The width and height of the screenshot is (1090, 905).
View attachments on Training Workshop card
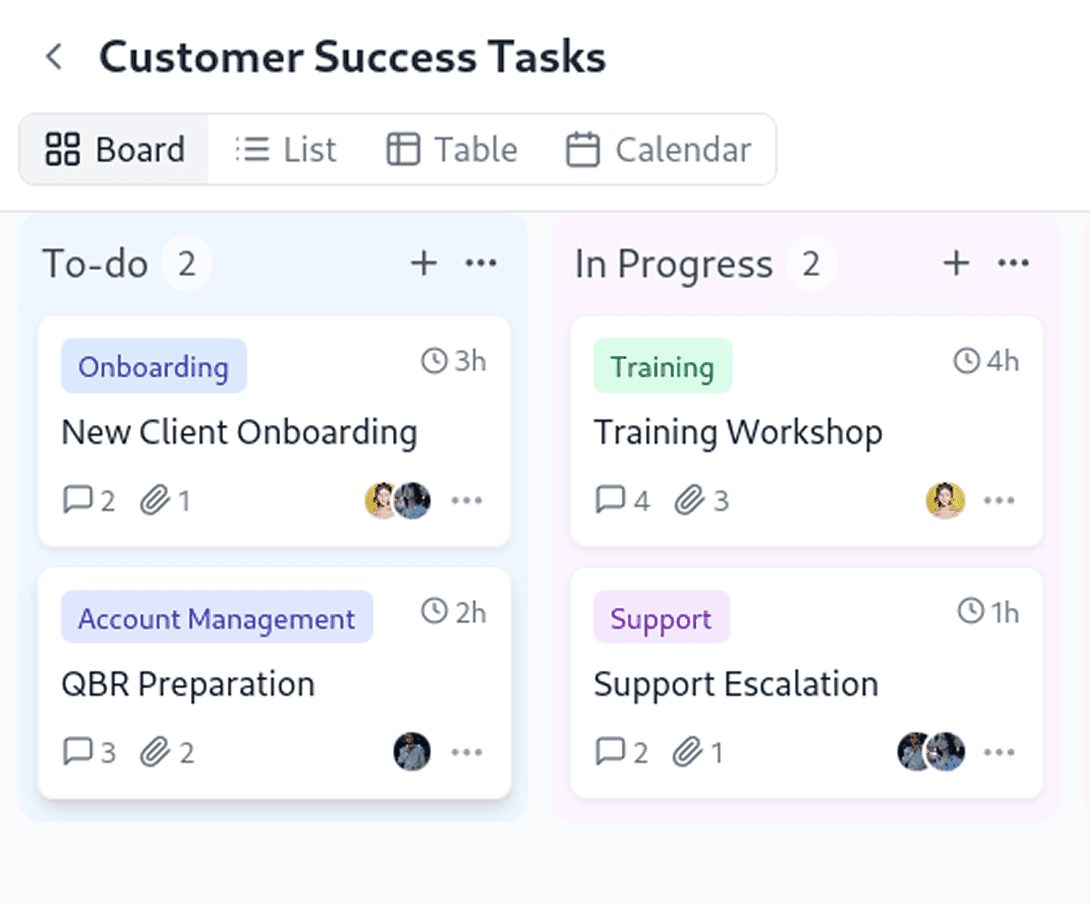[x=689, y=500]
